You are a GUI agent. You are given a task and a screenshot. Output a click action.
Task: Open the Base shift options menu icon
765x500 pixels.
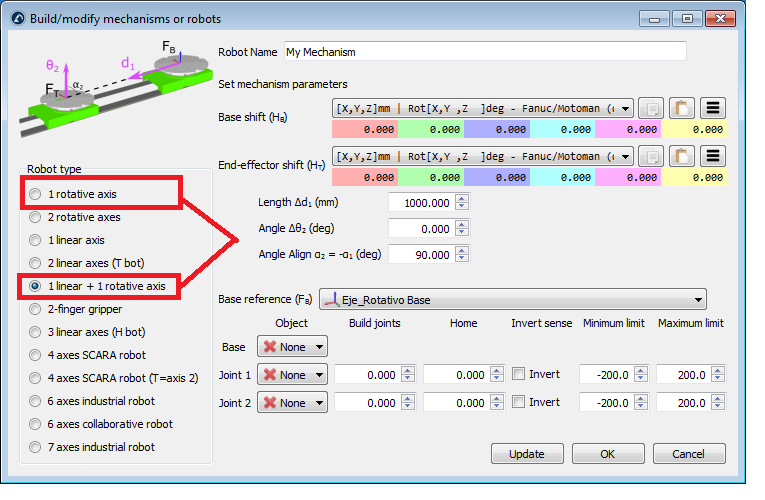(712, 108)
